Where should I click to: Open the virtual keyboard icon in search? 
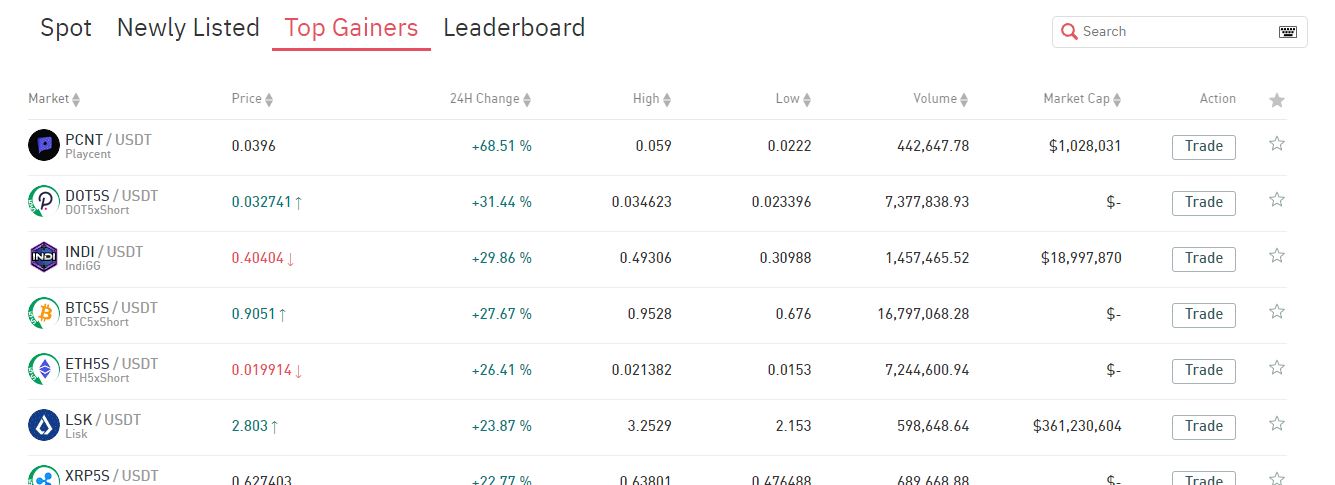(x=1288, y=32)
